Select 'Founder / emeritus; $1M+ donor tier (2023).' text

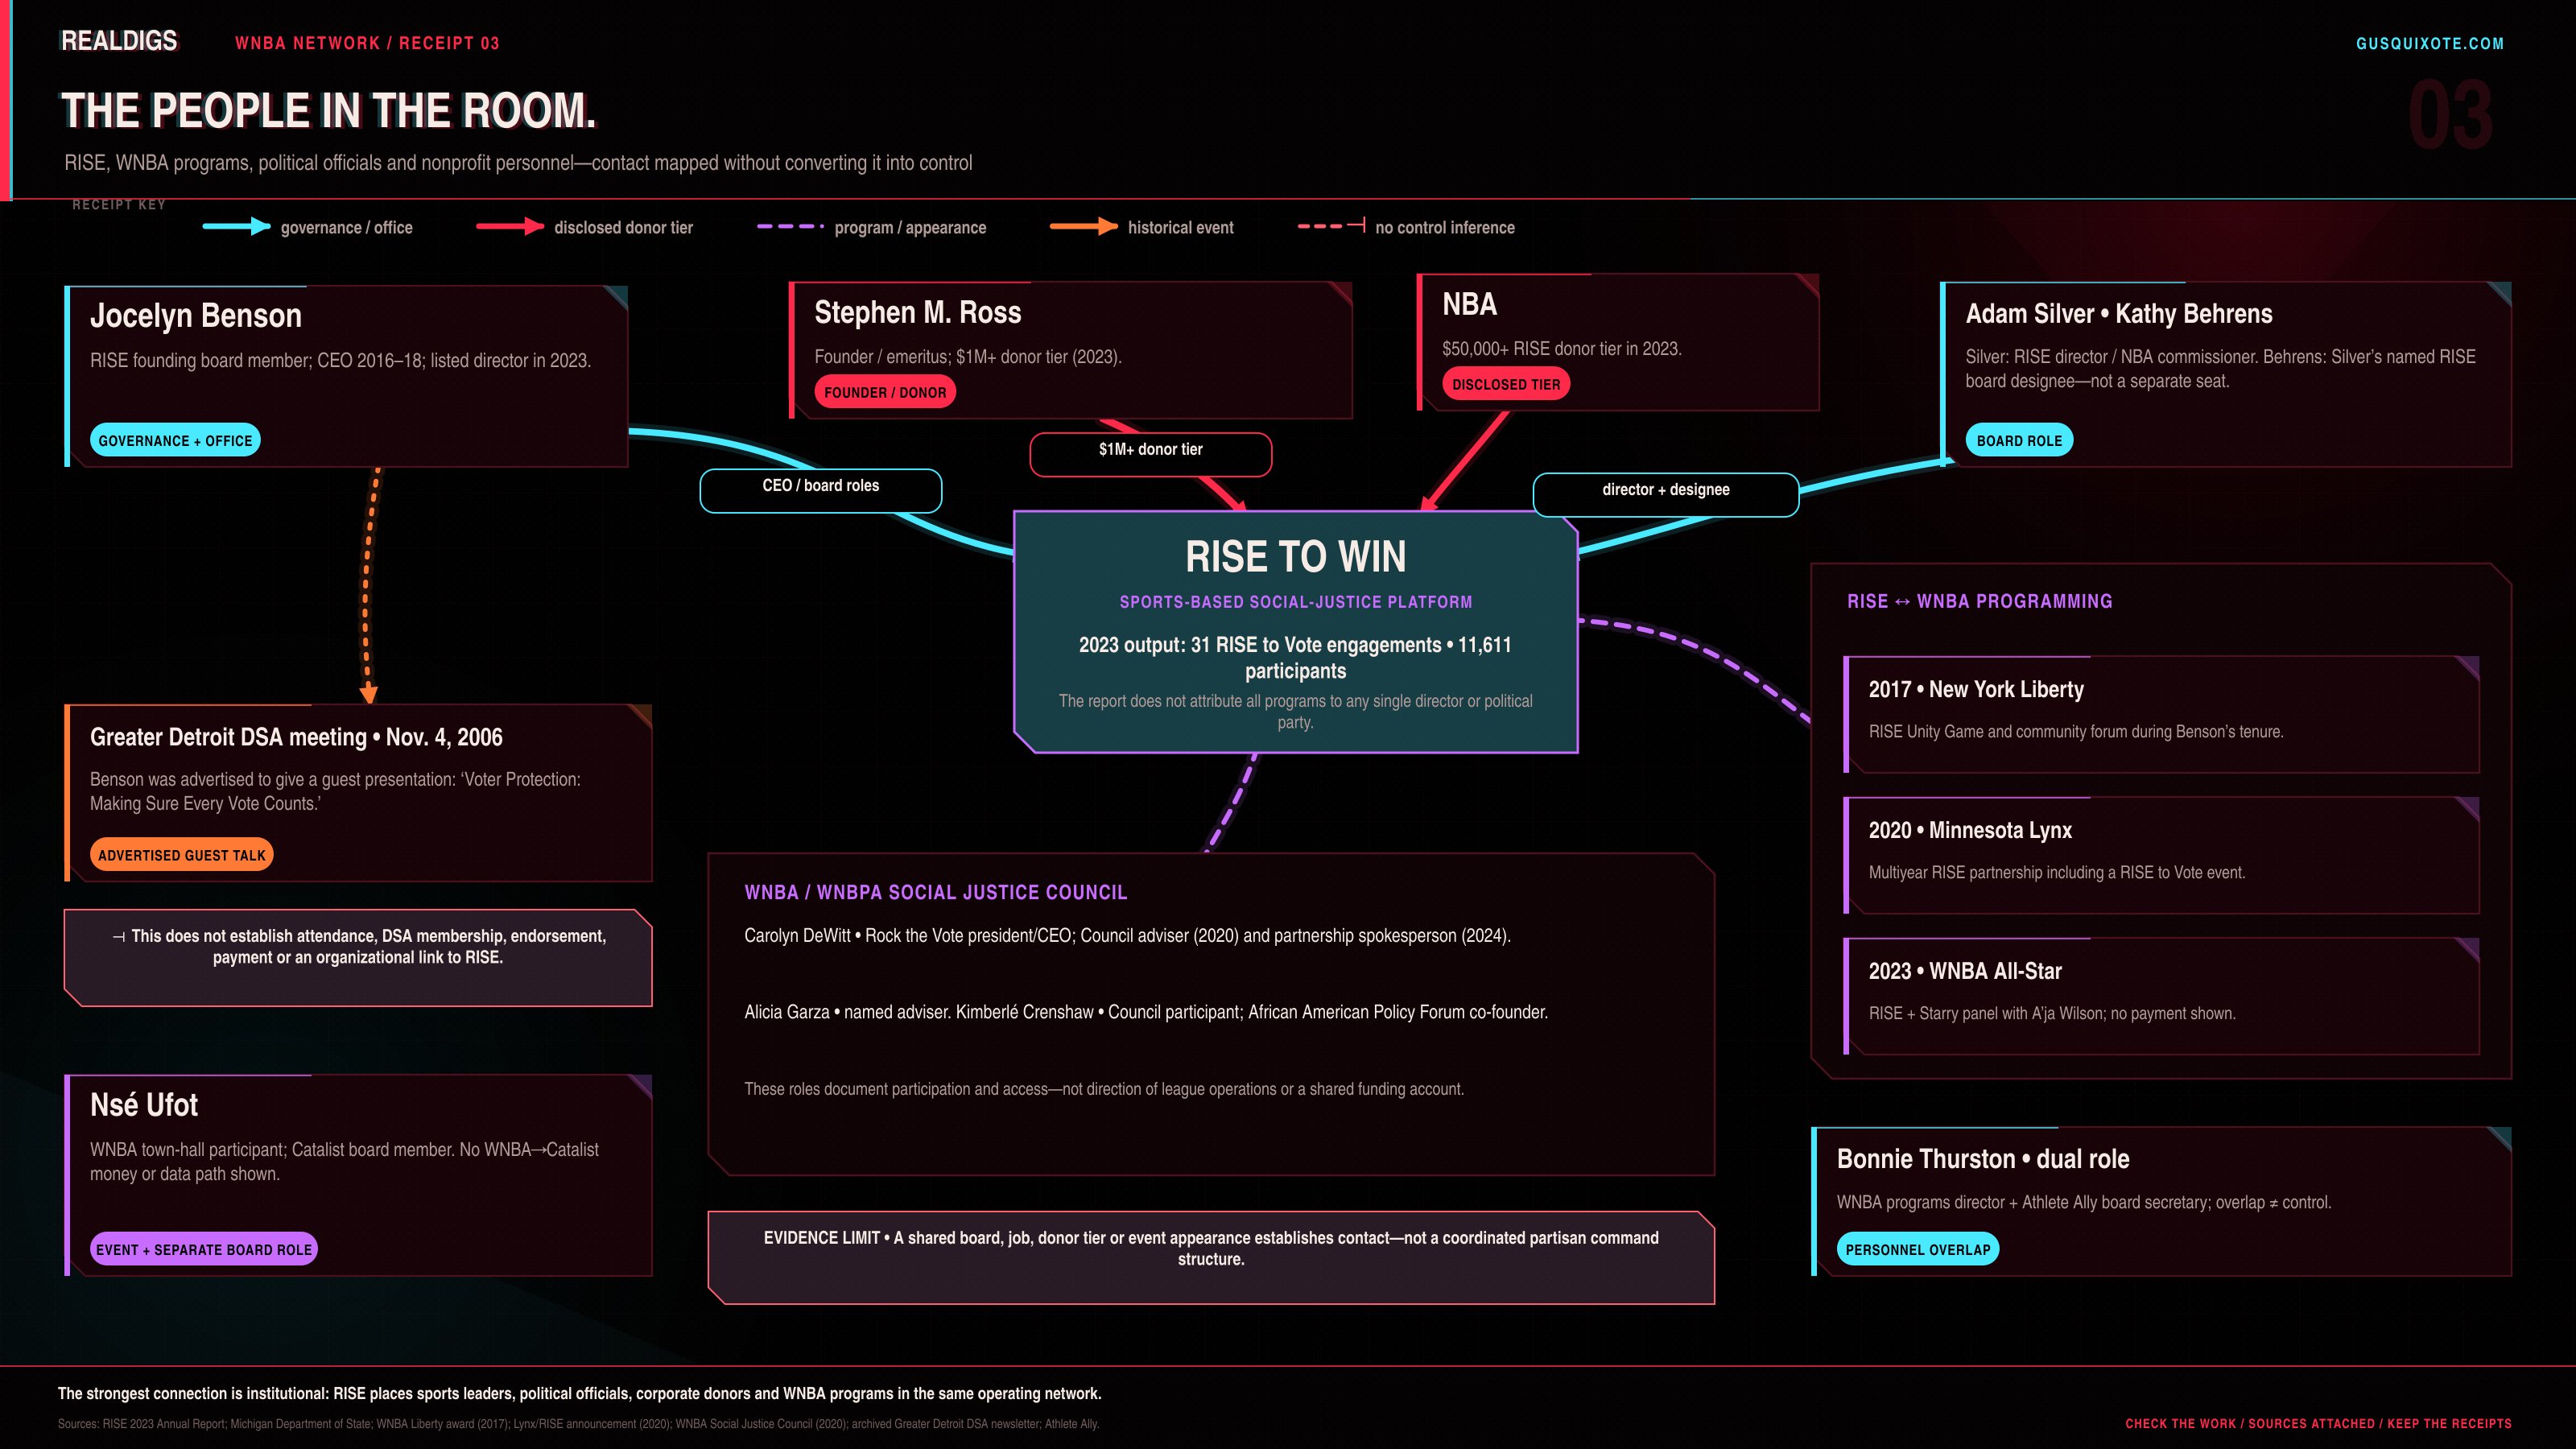[x=968, y=357]
